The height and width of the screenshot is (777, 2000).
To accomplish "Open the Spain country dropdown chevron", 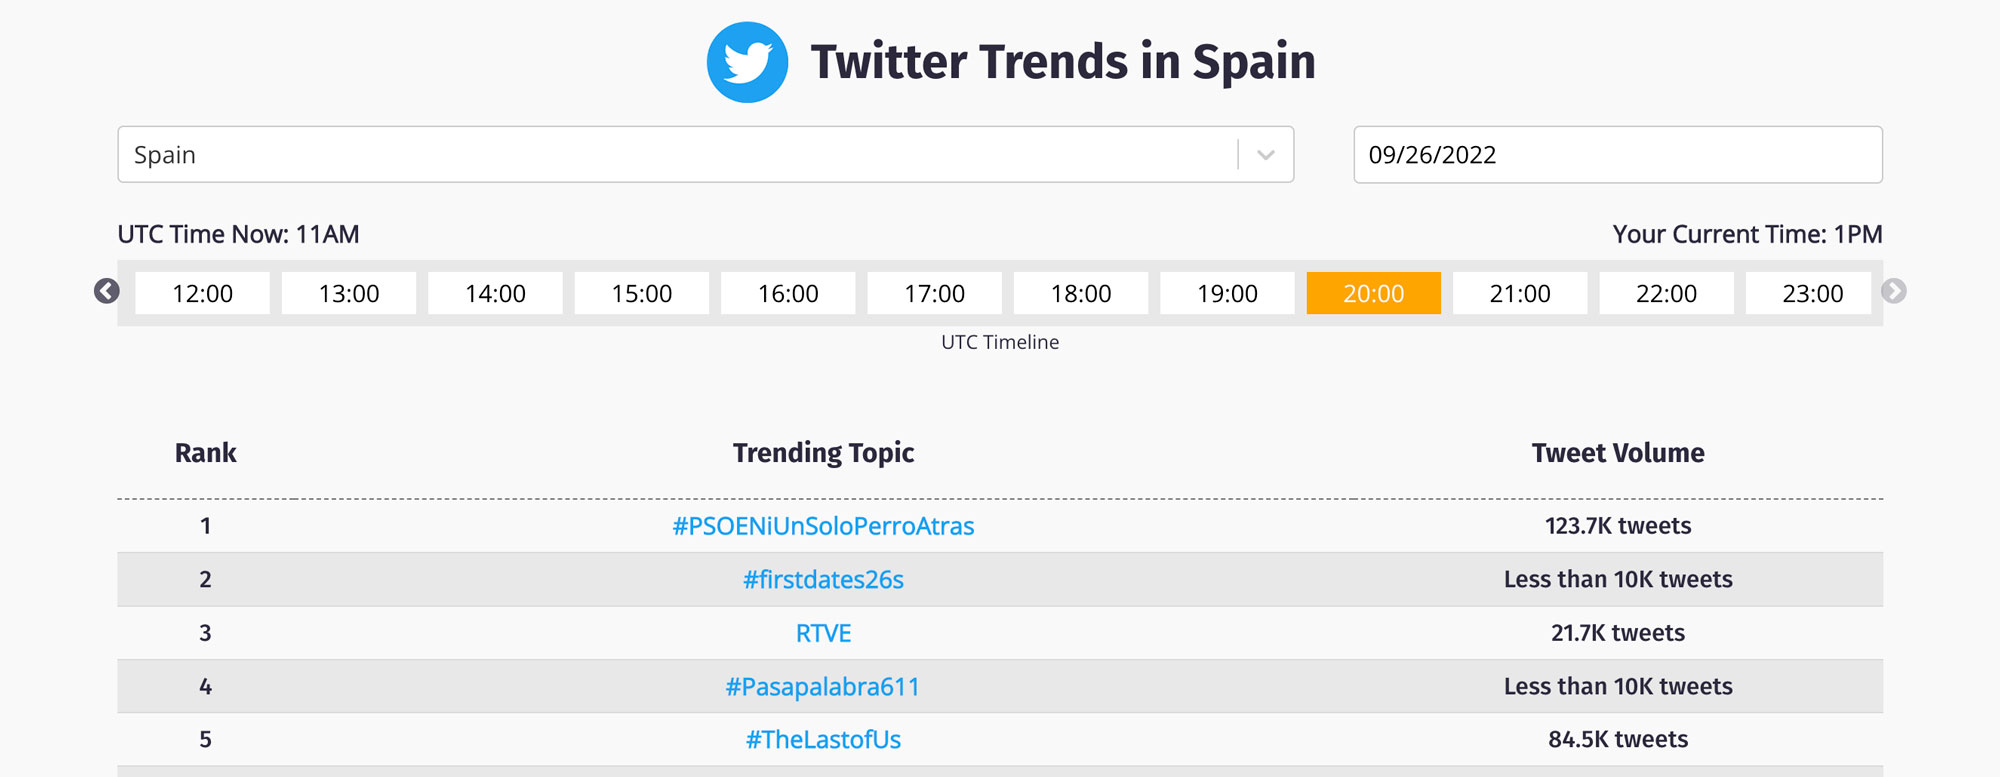I will pyautogui.click(x=1266, y=155).
